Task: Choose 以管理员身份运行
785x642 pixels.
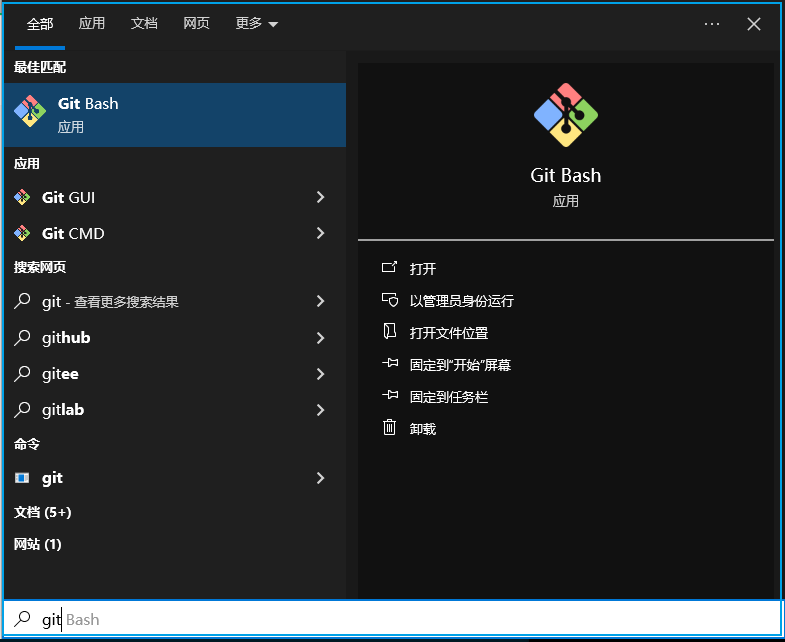Action: pos(462,301)
